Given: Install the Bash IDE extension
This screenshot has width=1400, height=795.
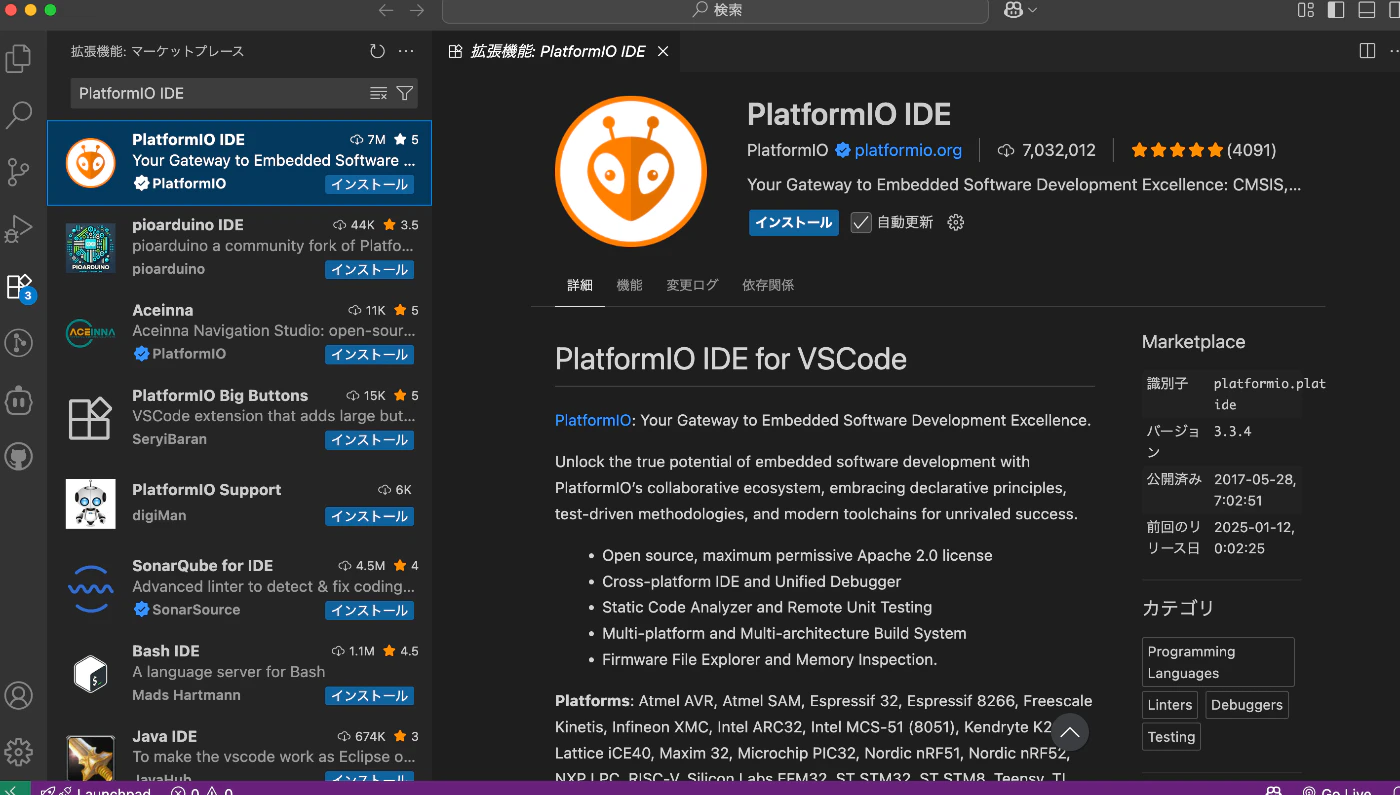Looking at the screenshot, I should tap(369, 695).
